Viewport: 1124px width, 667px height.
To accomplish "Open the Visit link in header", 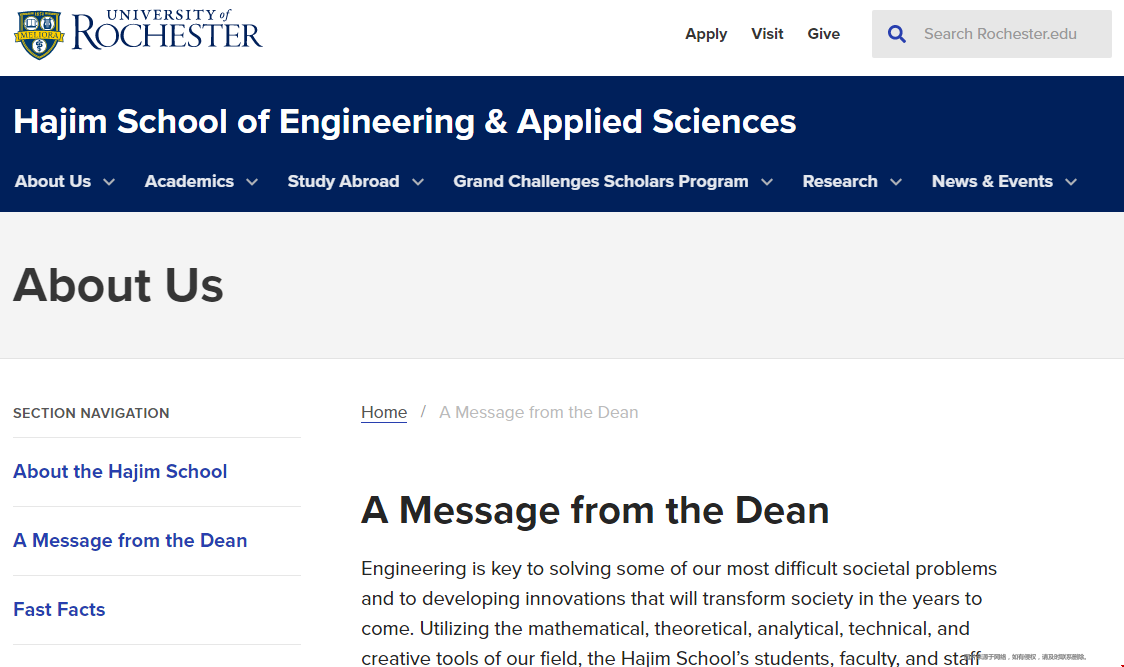I will tap(767, 34).
